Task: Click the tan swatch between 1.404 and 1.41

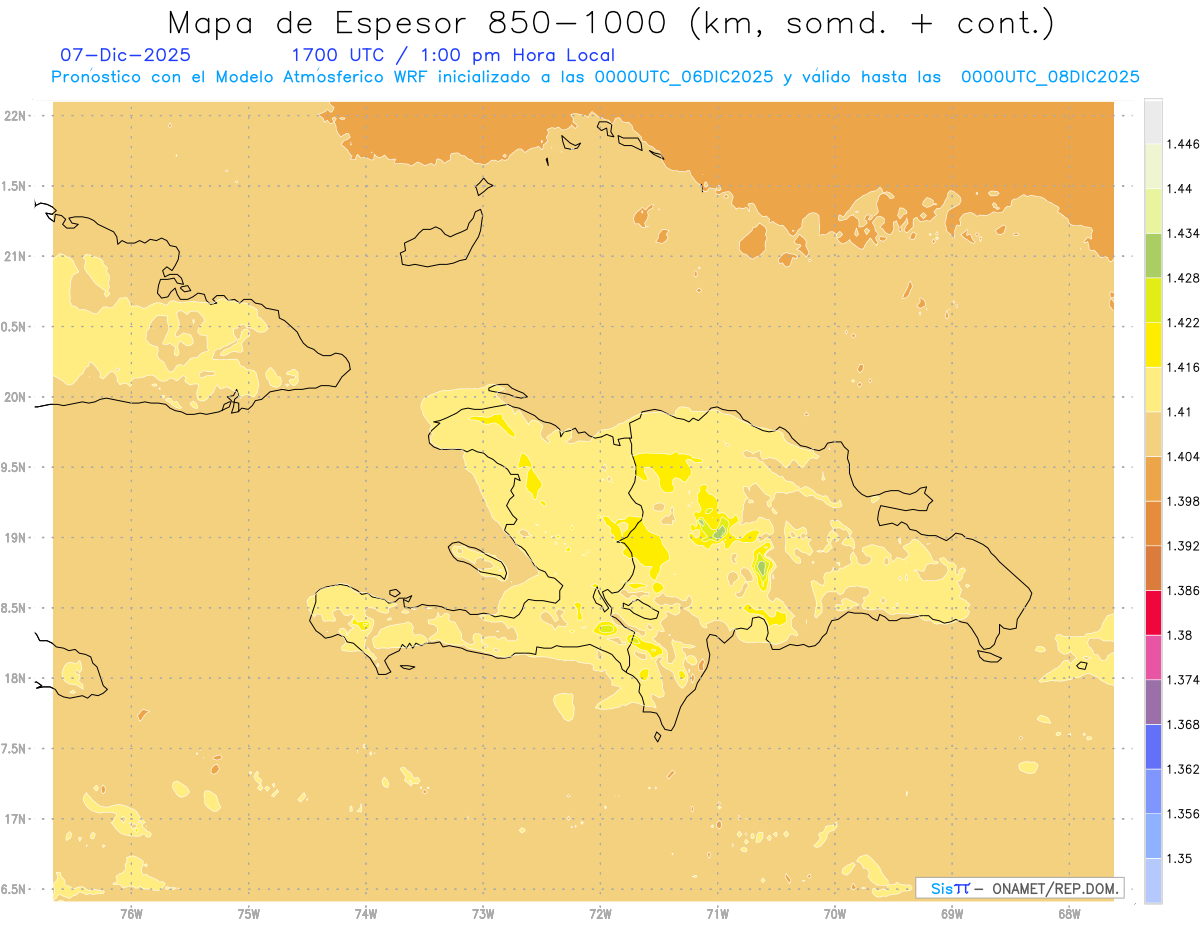Action: click(x=1153, y=434)
